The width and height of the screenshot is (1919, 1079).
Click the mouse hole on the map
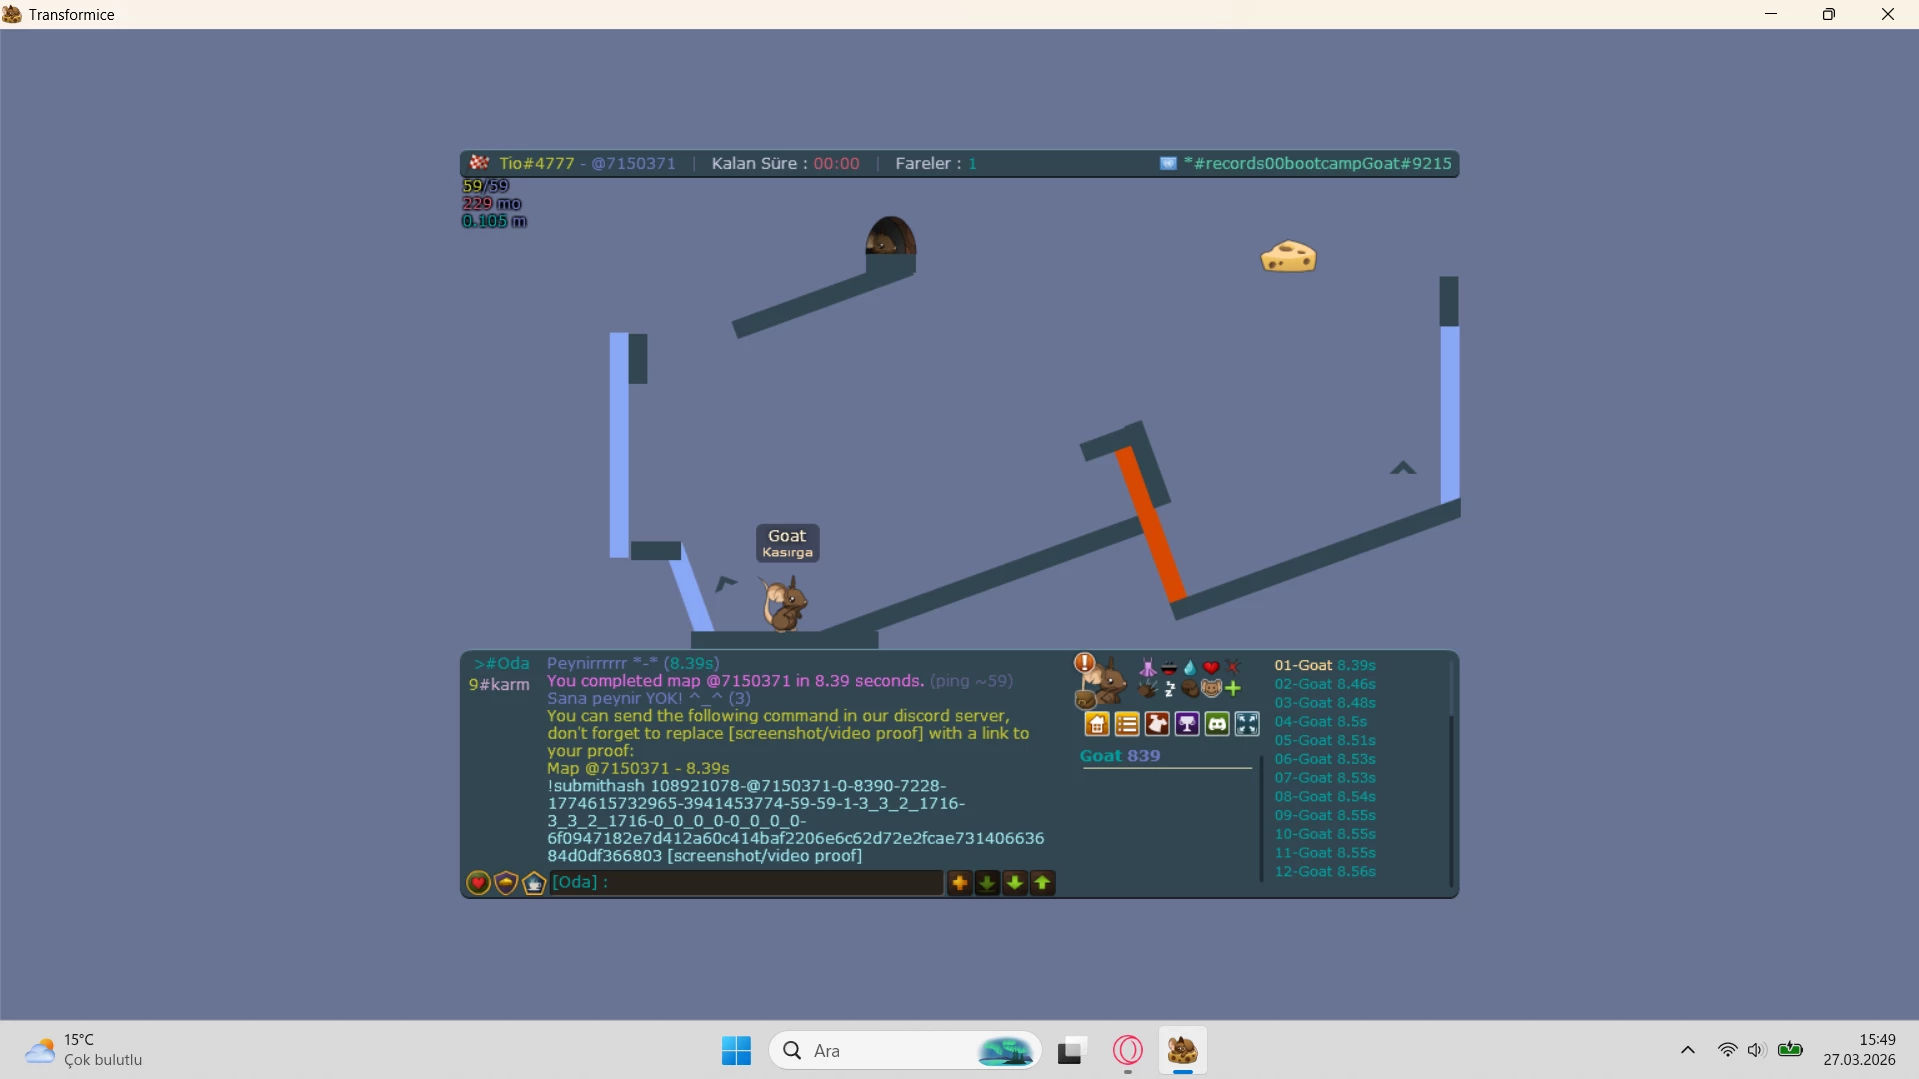(x=890, y=236)
